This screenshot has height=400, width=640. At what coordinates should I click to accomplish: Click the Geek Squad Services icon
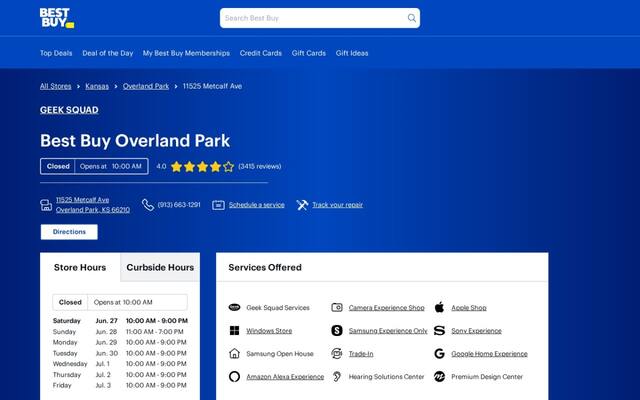tap(234, 307)
